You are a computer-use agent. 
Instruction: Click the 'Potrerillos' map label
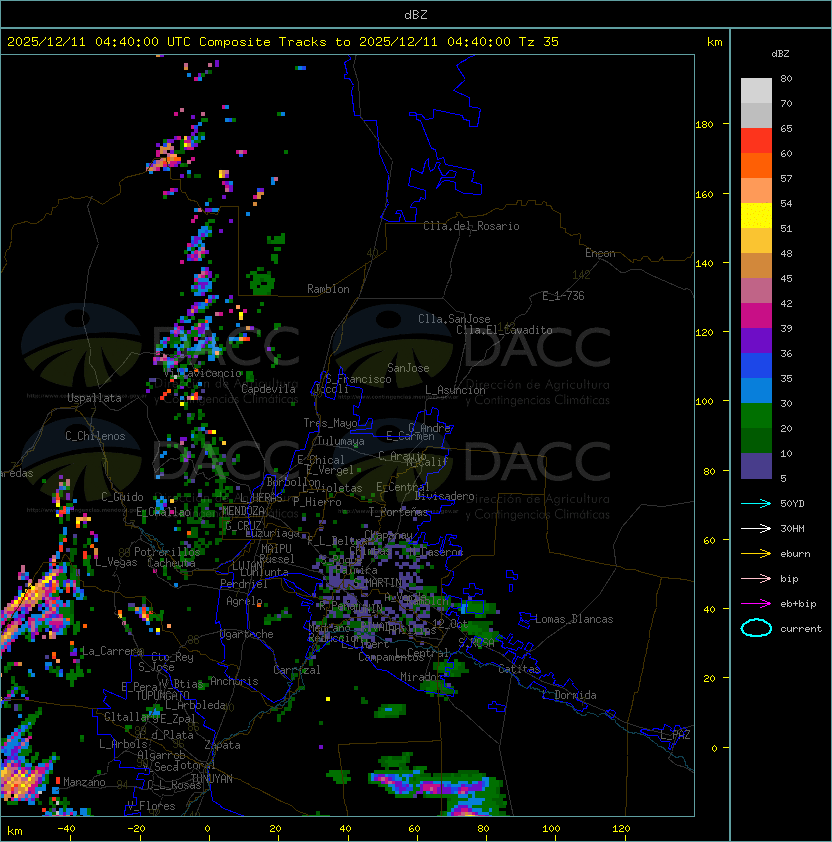[x=167, y=552]
